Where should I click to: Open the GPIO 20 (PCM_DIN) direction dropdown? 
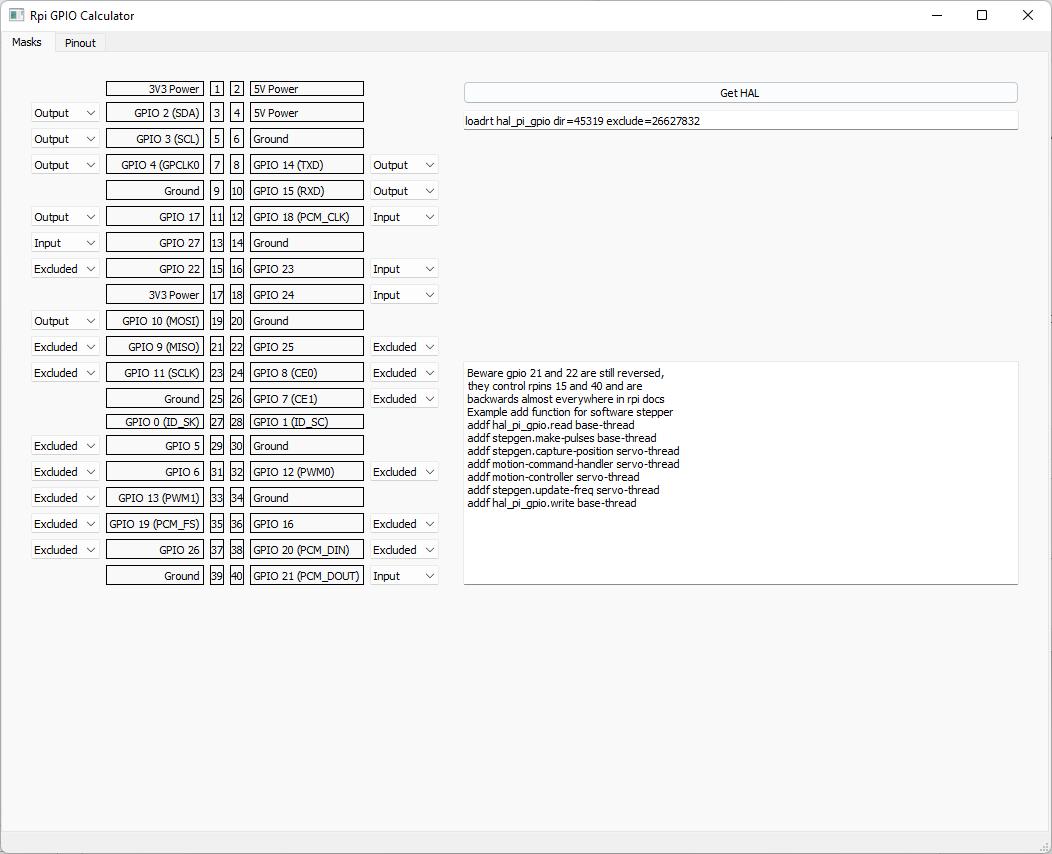tap(404, 550)
